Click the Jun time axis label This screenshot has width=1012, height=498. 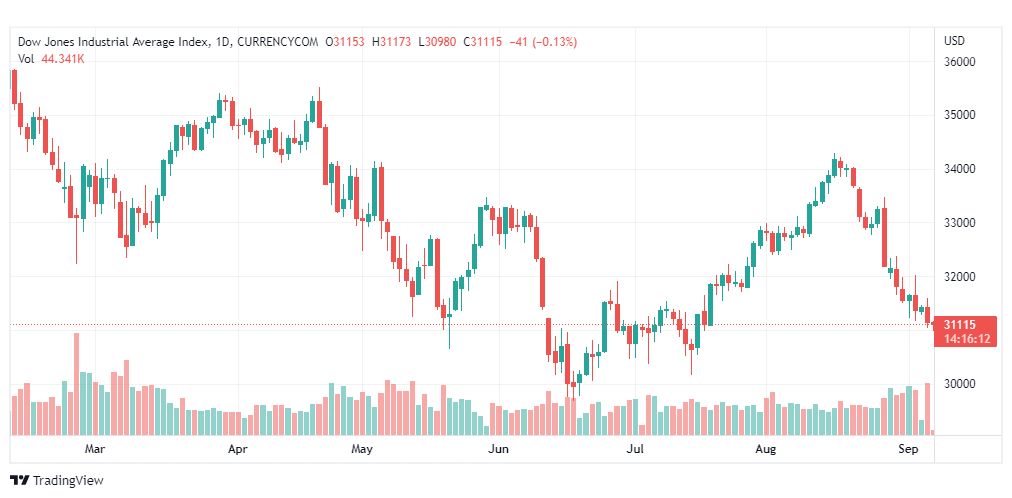click(x=499, y=448)
